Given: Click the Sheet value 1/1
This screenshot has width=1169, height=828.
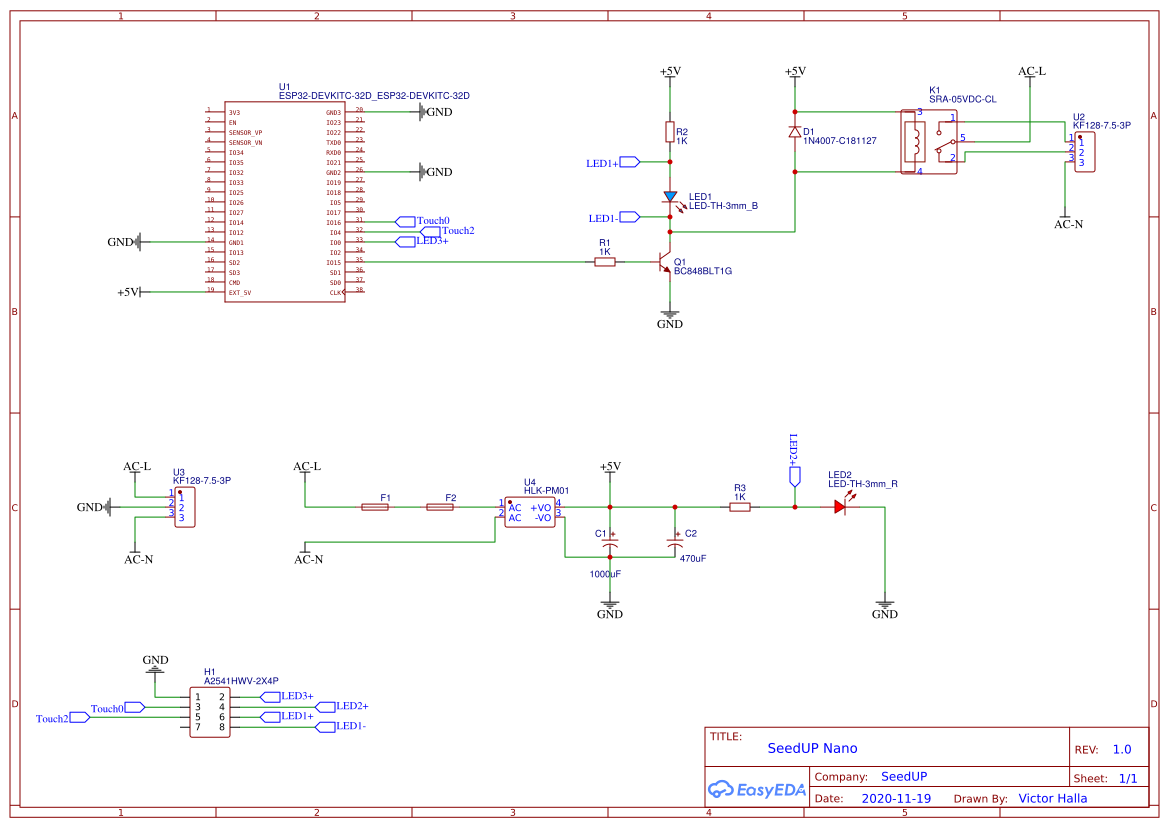Looking at the screenshot, I should tap(1128, 778).
